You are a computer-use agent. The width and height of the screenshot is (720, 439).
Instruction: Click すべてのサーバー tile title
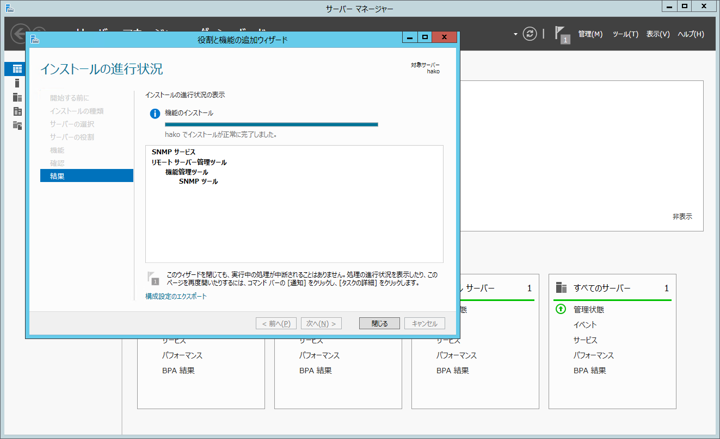pyautogui.click(x=602, y=288)
